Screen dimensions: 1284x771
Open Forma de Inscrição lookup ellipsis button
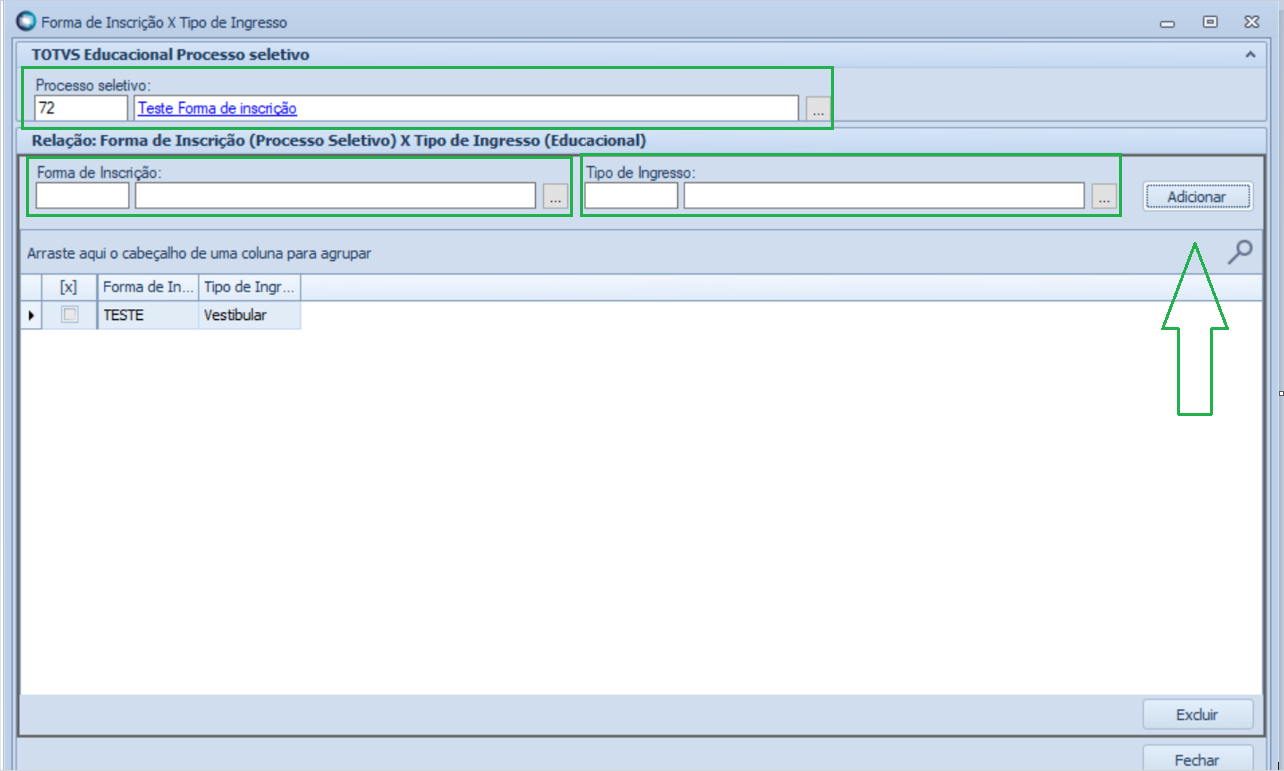point(555,196)
